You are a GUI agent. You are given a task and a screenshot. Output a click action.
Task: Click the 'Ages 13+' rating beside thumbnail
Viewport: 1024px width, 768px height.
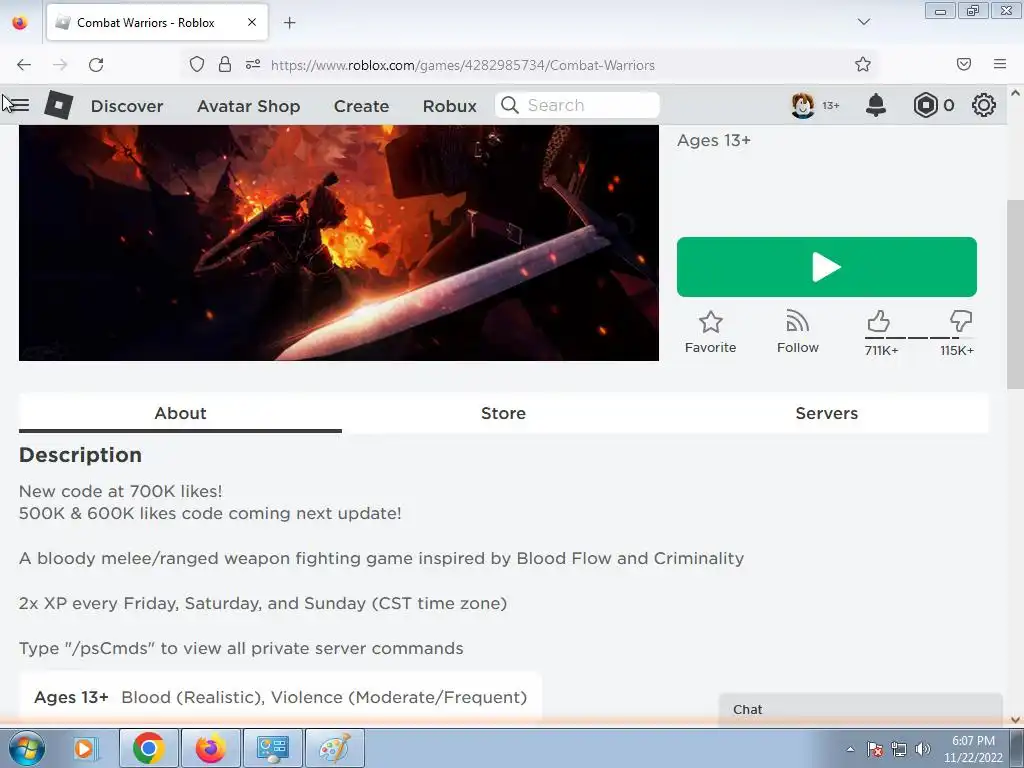click(714, 140)
